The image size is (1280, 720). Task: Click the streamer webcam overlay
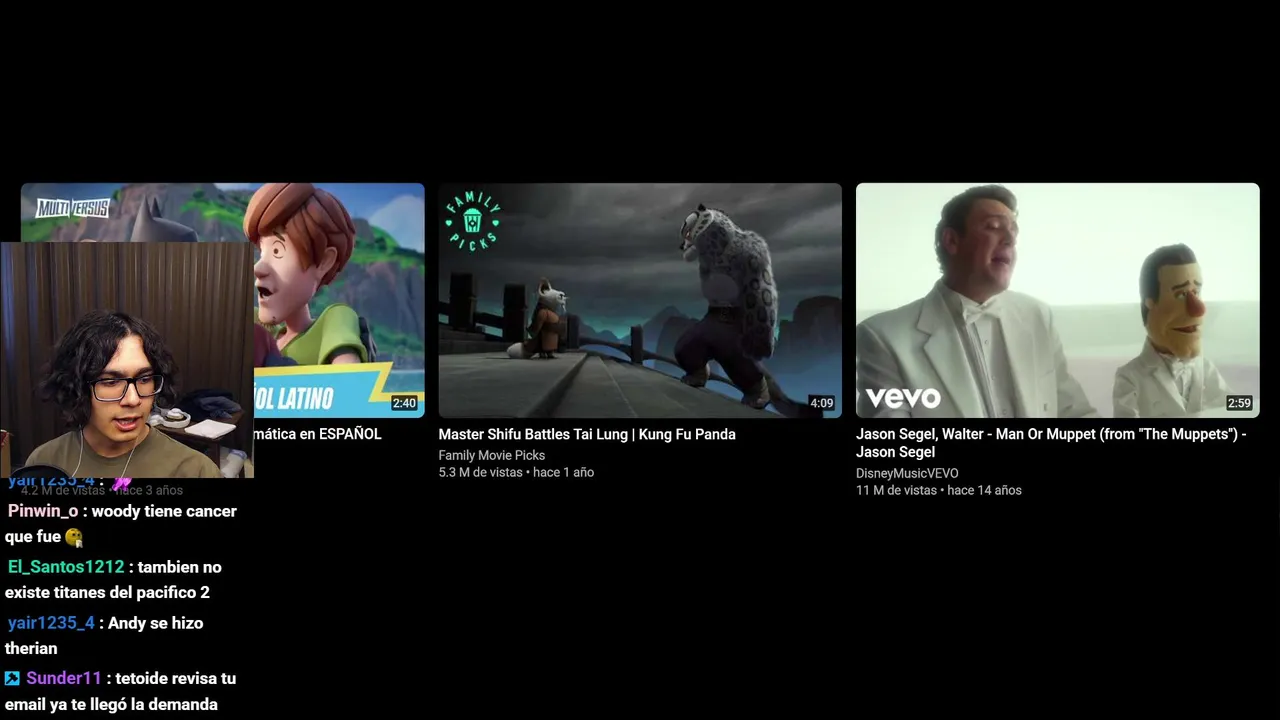point(127,360)
